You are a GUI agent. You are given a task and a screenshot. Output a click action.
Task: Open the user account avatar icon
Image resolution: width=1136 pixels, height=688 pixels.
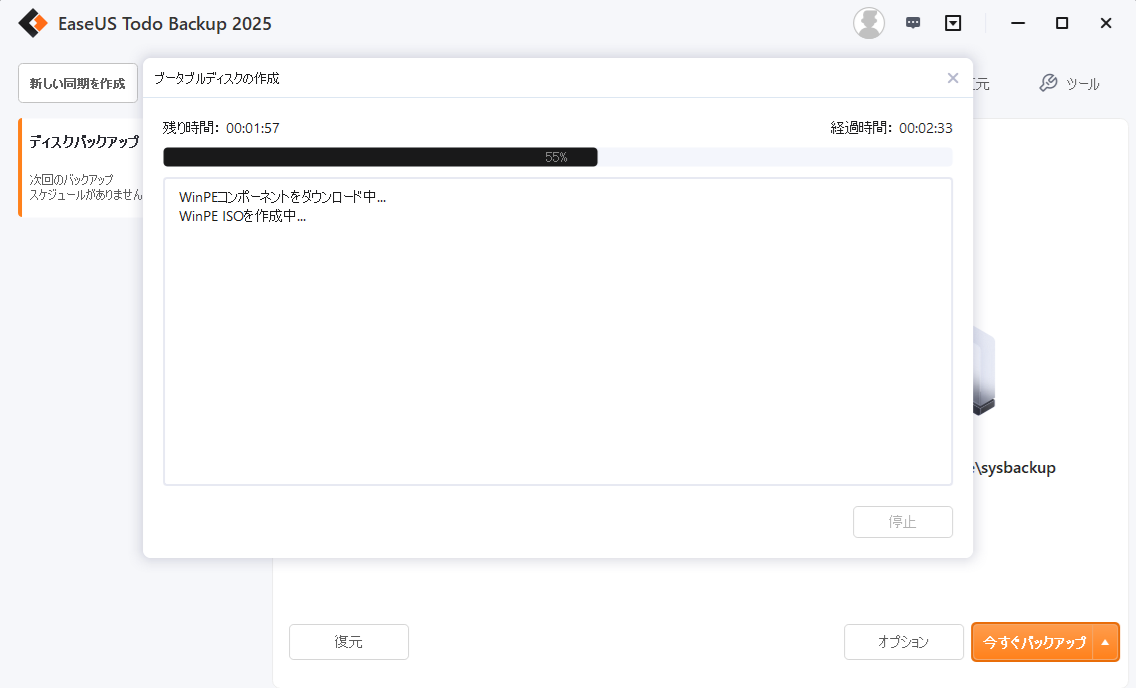coord(869,23)
